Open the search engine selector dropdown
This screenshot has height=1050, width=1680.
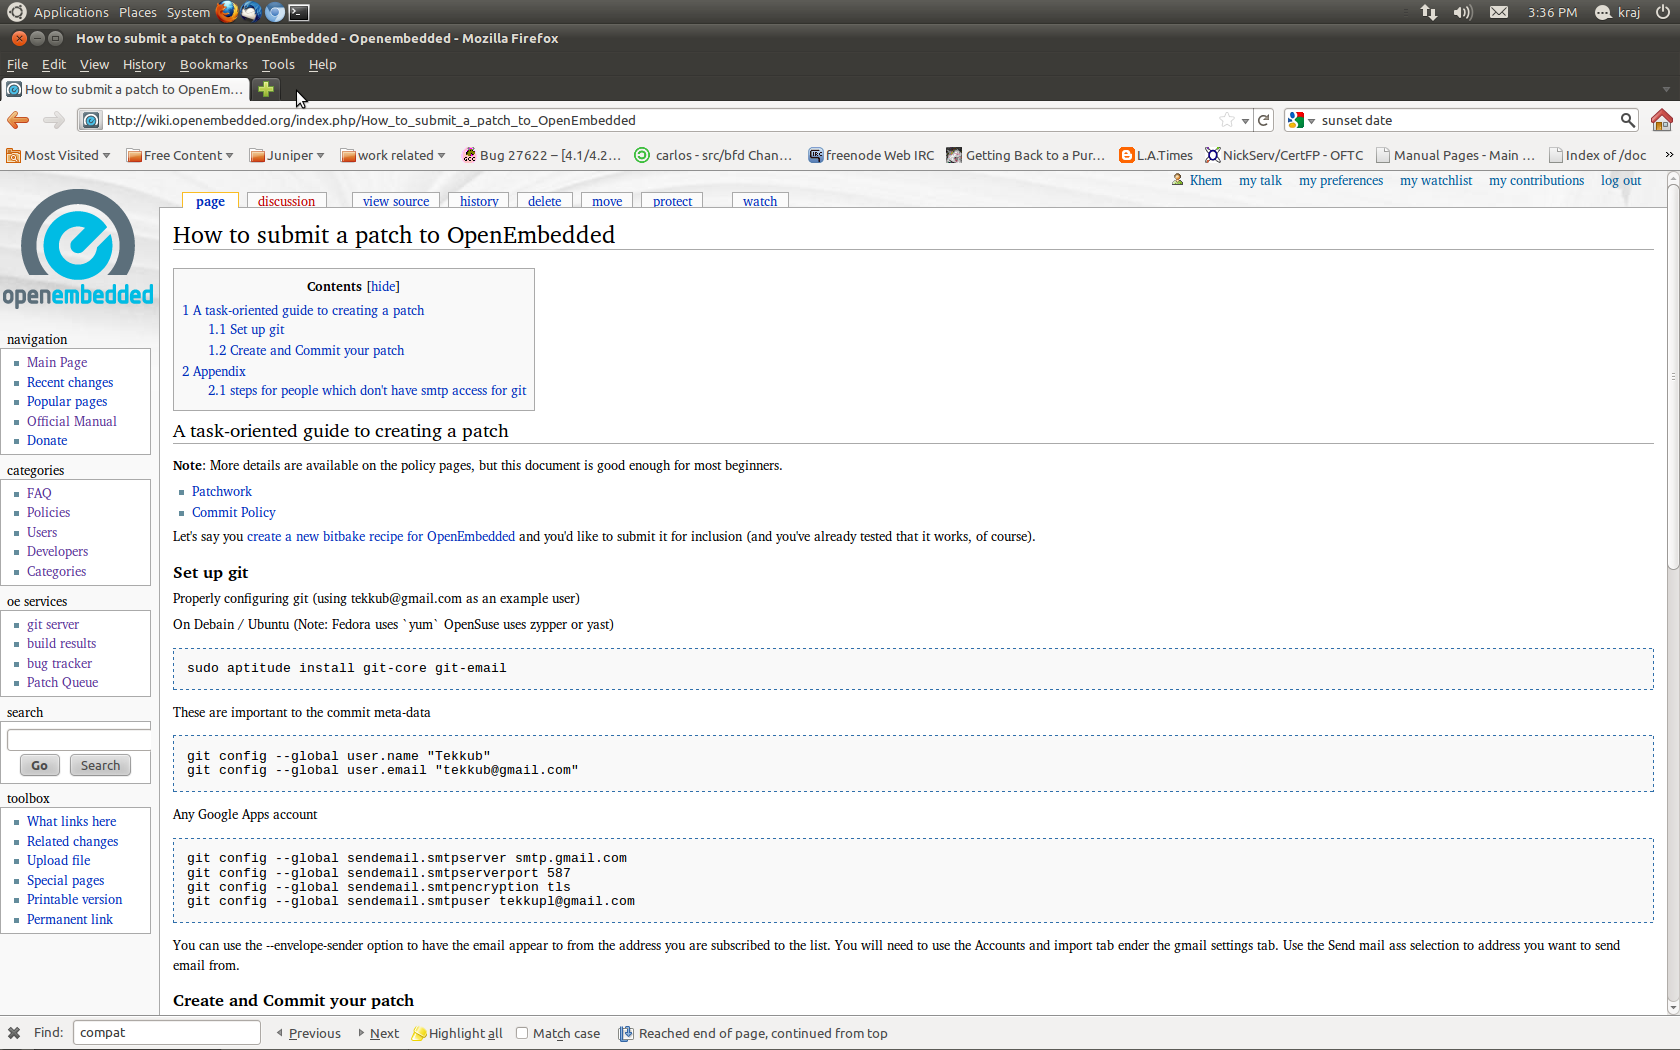point(1301,120)
